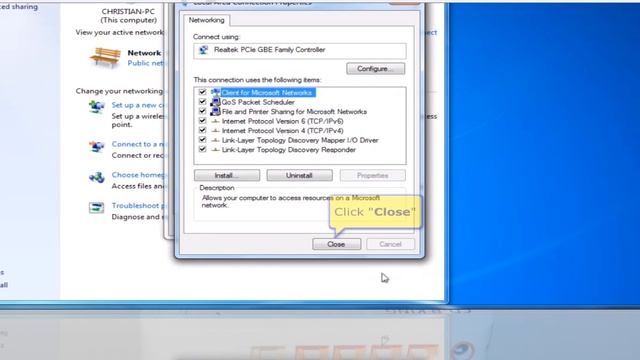Click the Cancel button
This screenshot has height=360, width=640.
[x=390, y=244]
